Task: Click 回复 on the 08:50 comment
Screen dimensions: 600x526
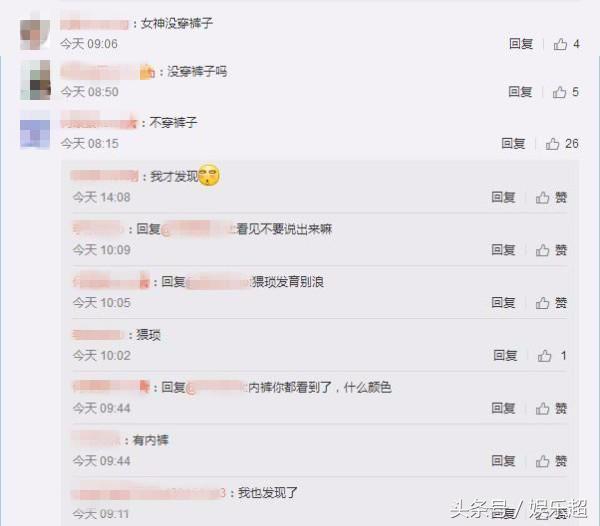Action: [520, 92]
